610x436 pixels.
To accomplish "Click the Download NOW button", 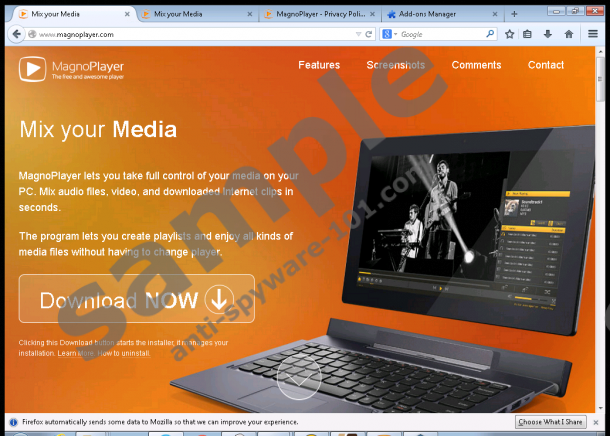I will tap(136, 298).
